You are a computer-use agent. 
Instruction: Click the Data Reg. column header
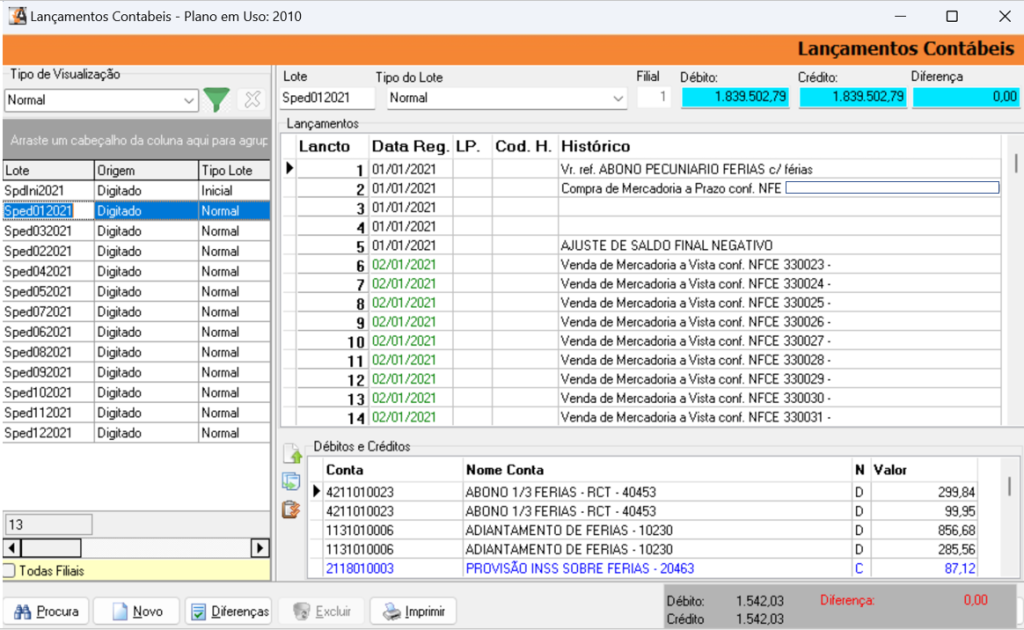pos(411,147)
